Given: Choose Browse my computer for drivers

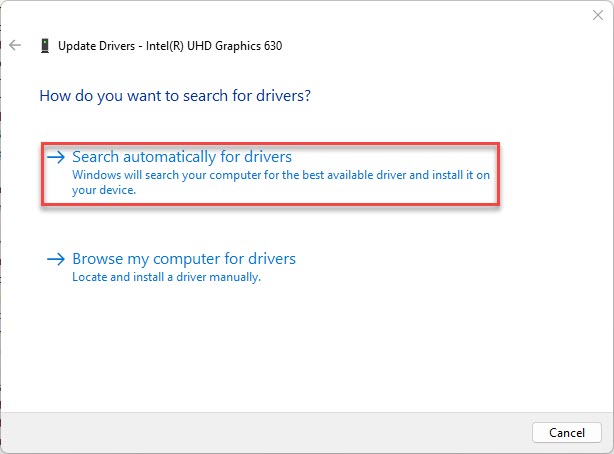Looking at the screenshot, I should pyautogui.click(x=184, y=259).
